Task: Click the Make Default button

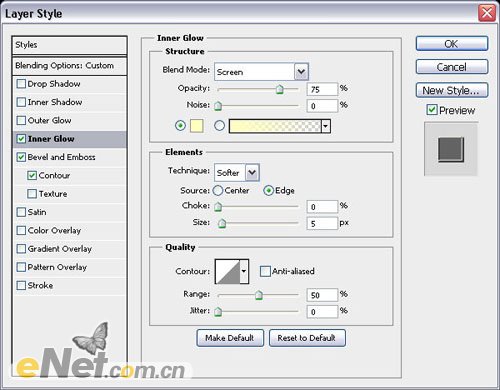Action: (230, 338)
